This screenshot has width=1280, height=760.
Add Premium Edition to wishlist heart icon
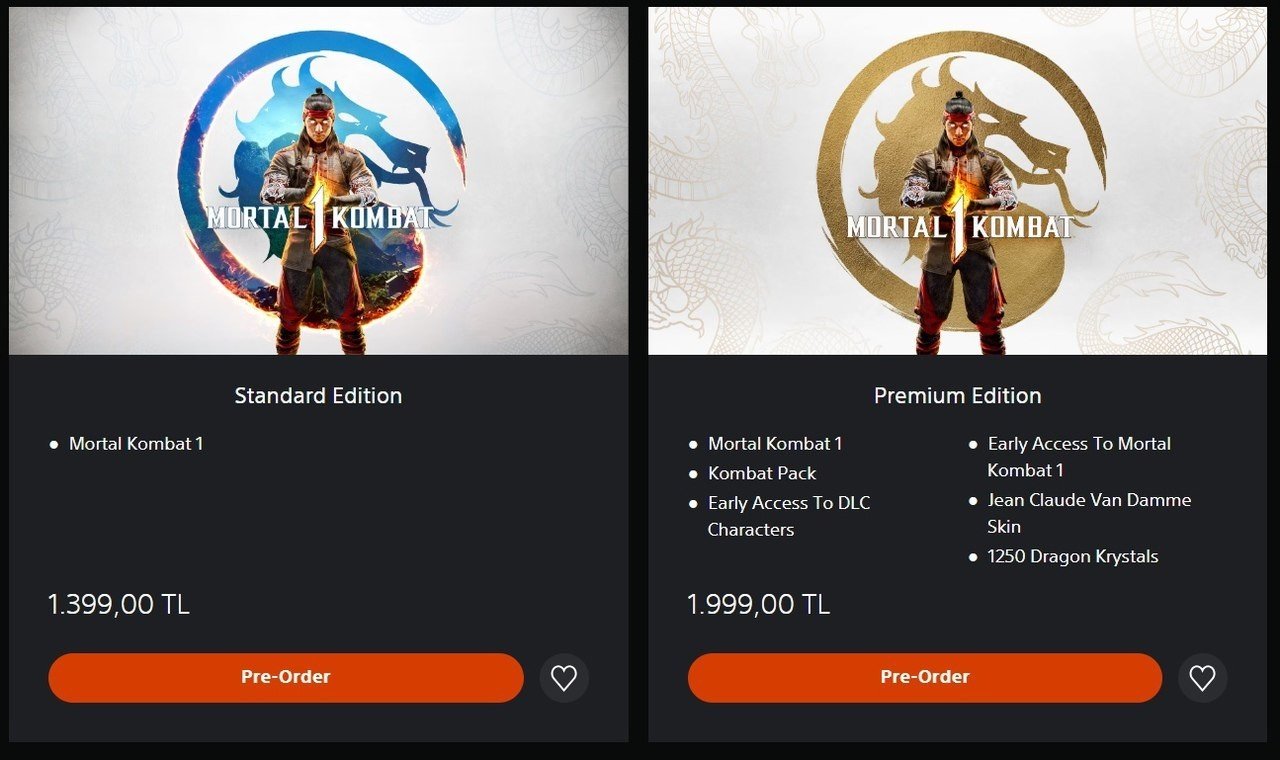point(1202,678)
